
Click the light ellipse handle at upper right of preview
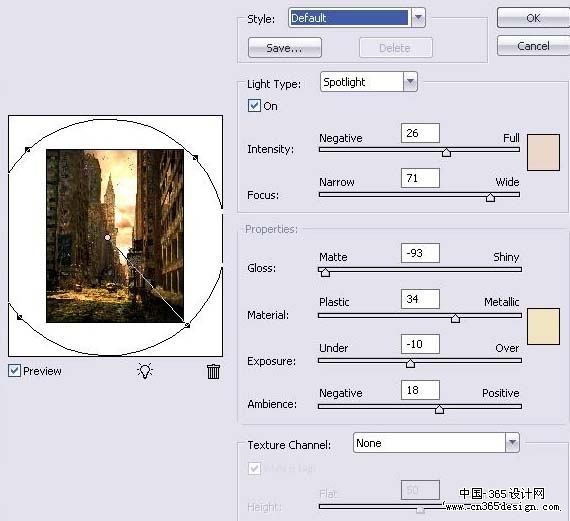click(x=195, y=158)
